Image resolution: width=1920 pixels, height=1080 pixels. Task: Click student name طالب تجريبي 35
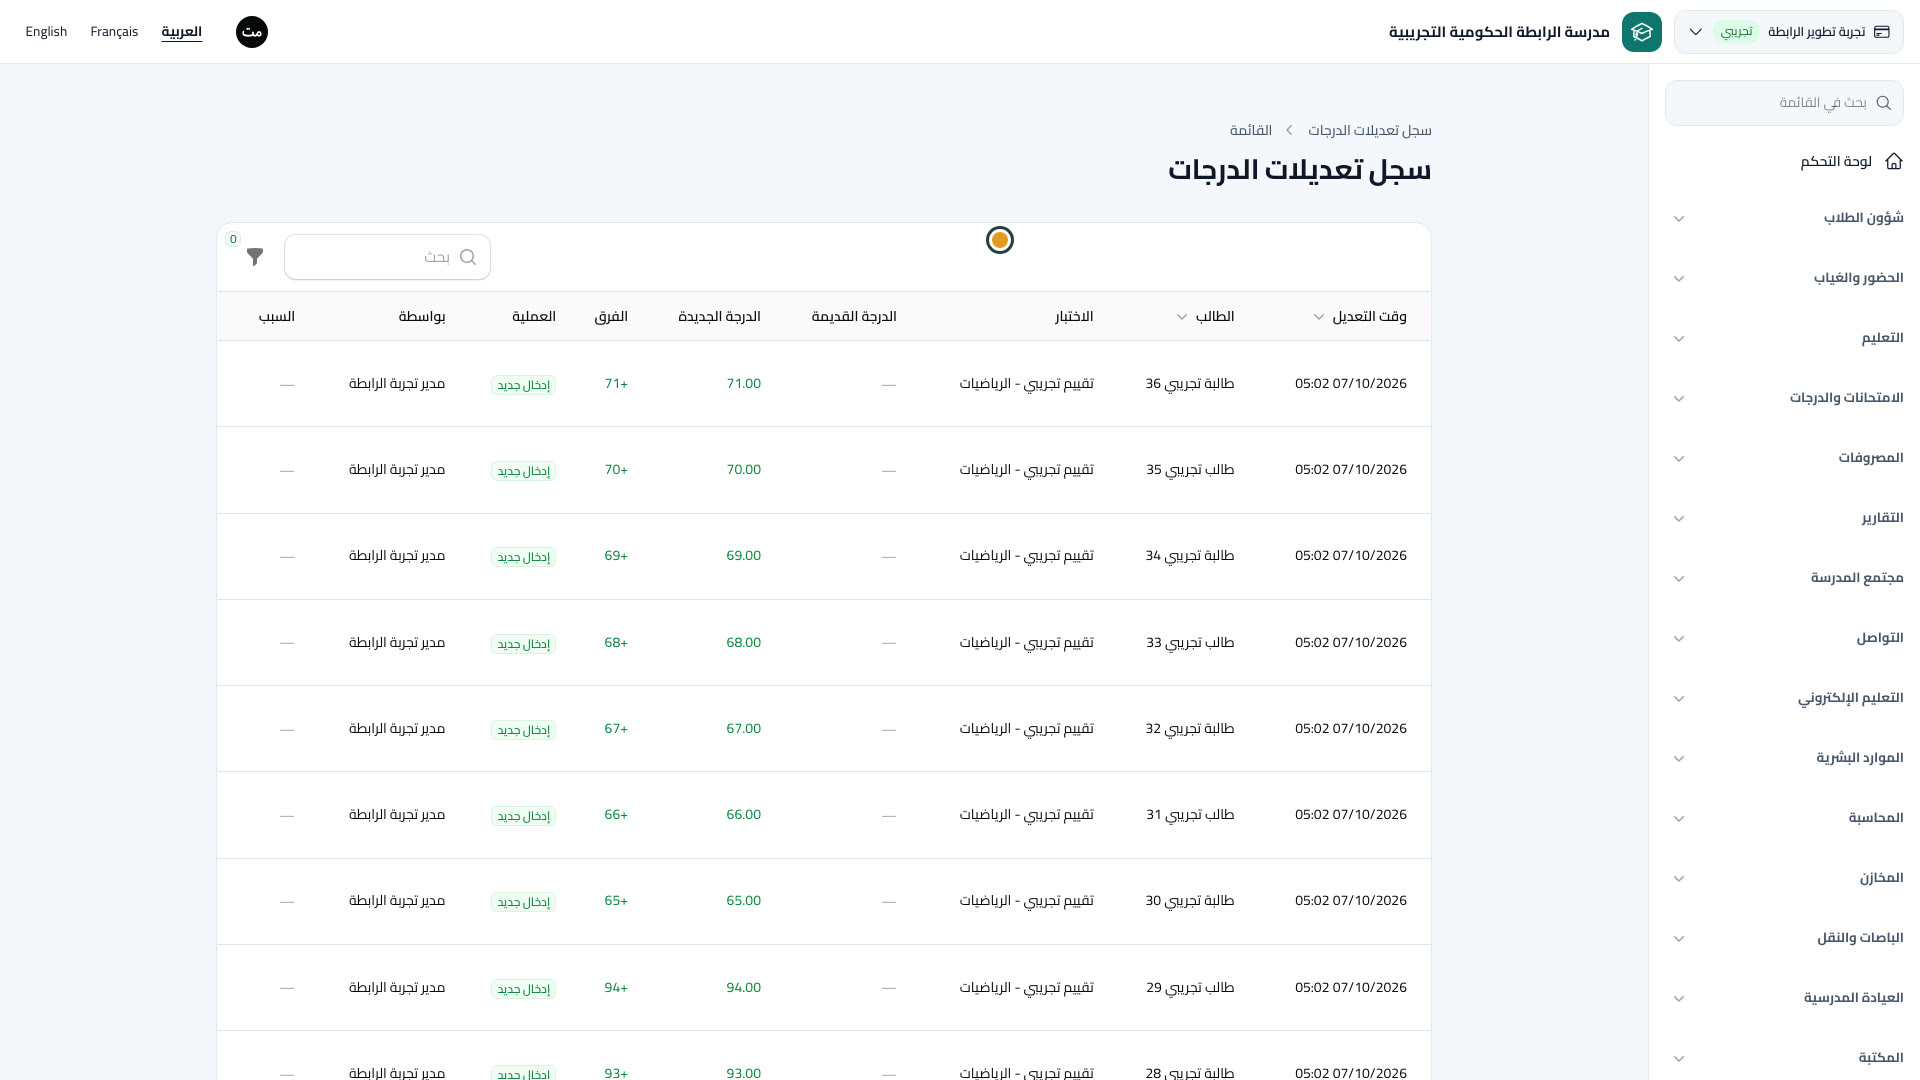[x=1190, y=470]
